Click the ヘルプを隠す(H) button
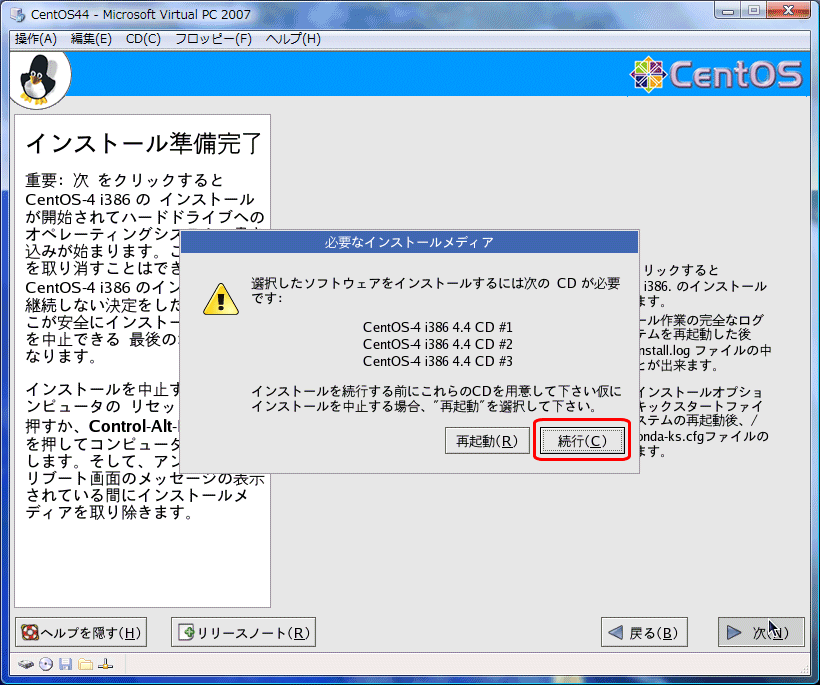Viewport: 820px width, 685px height. [81, 632]
